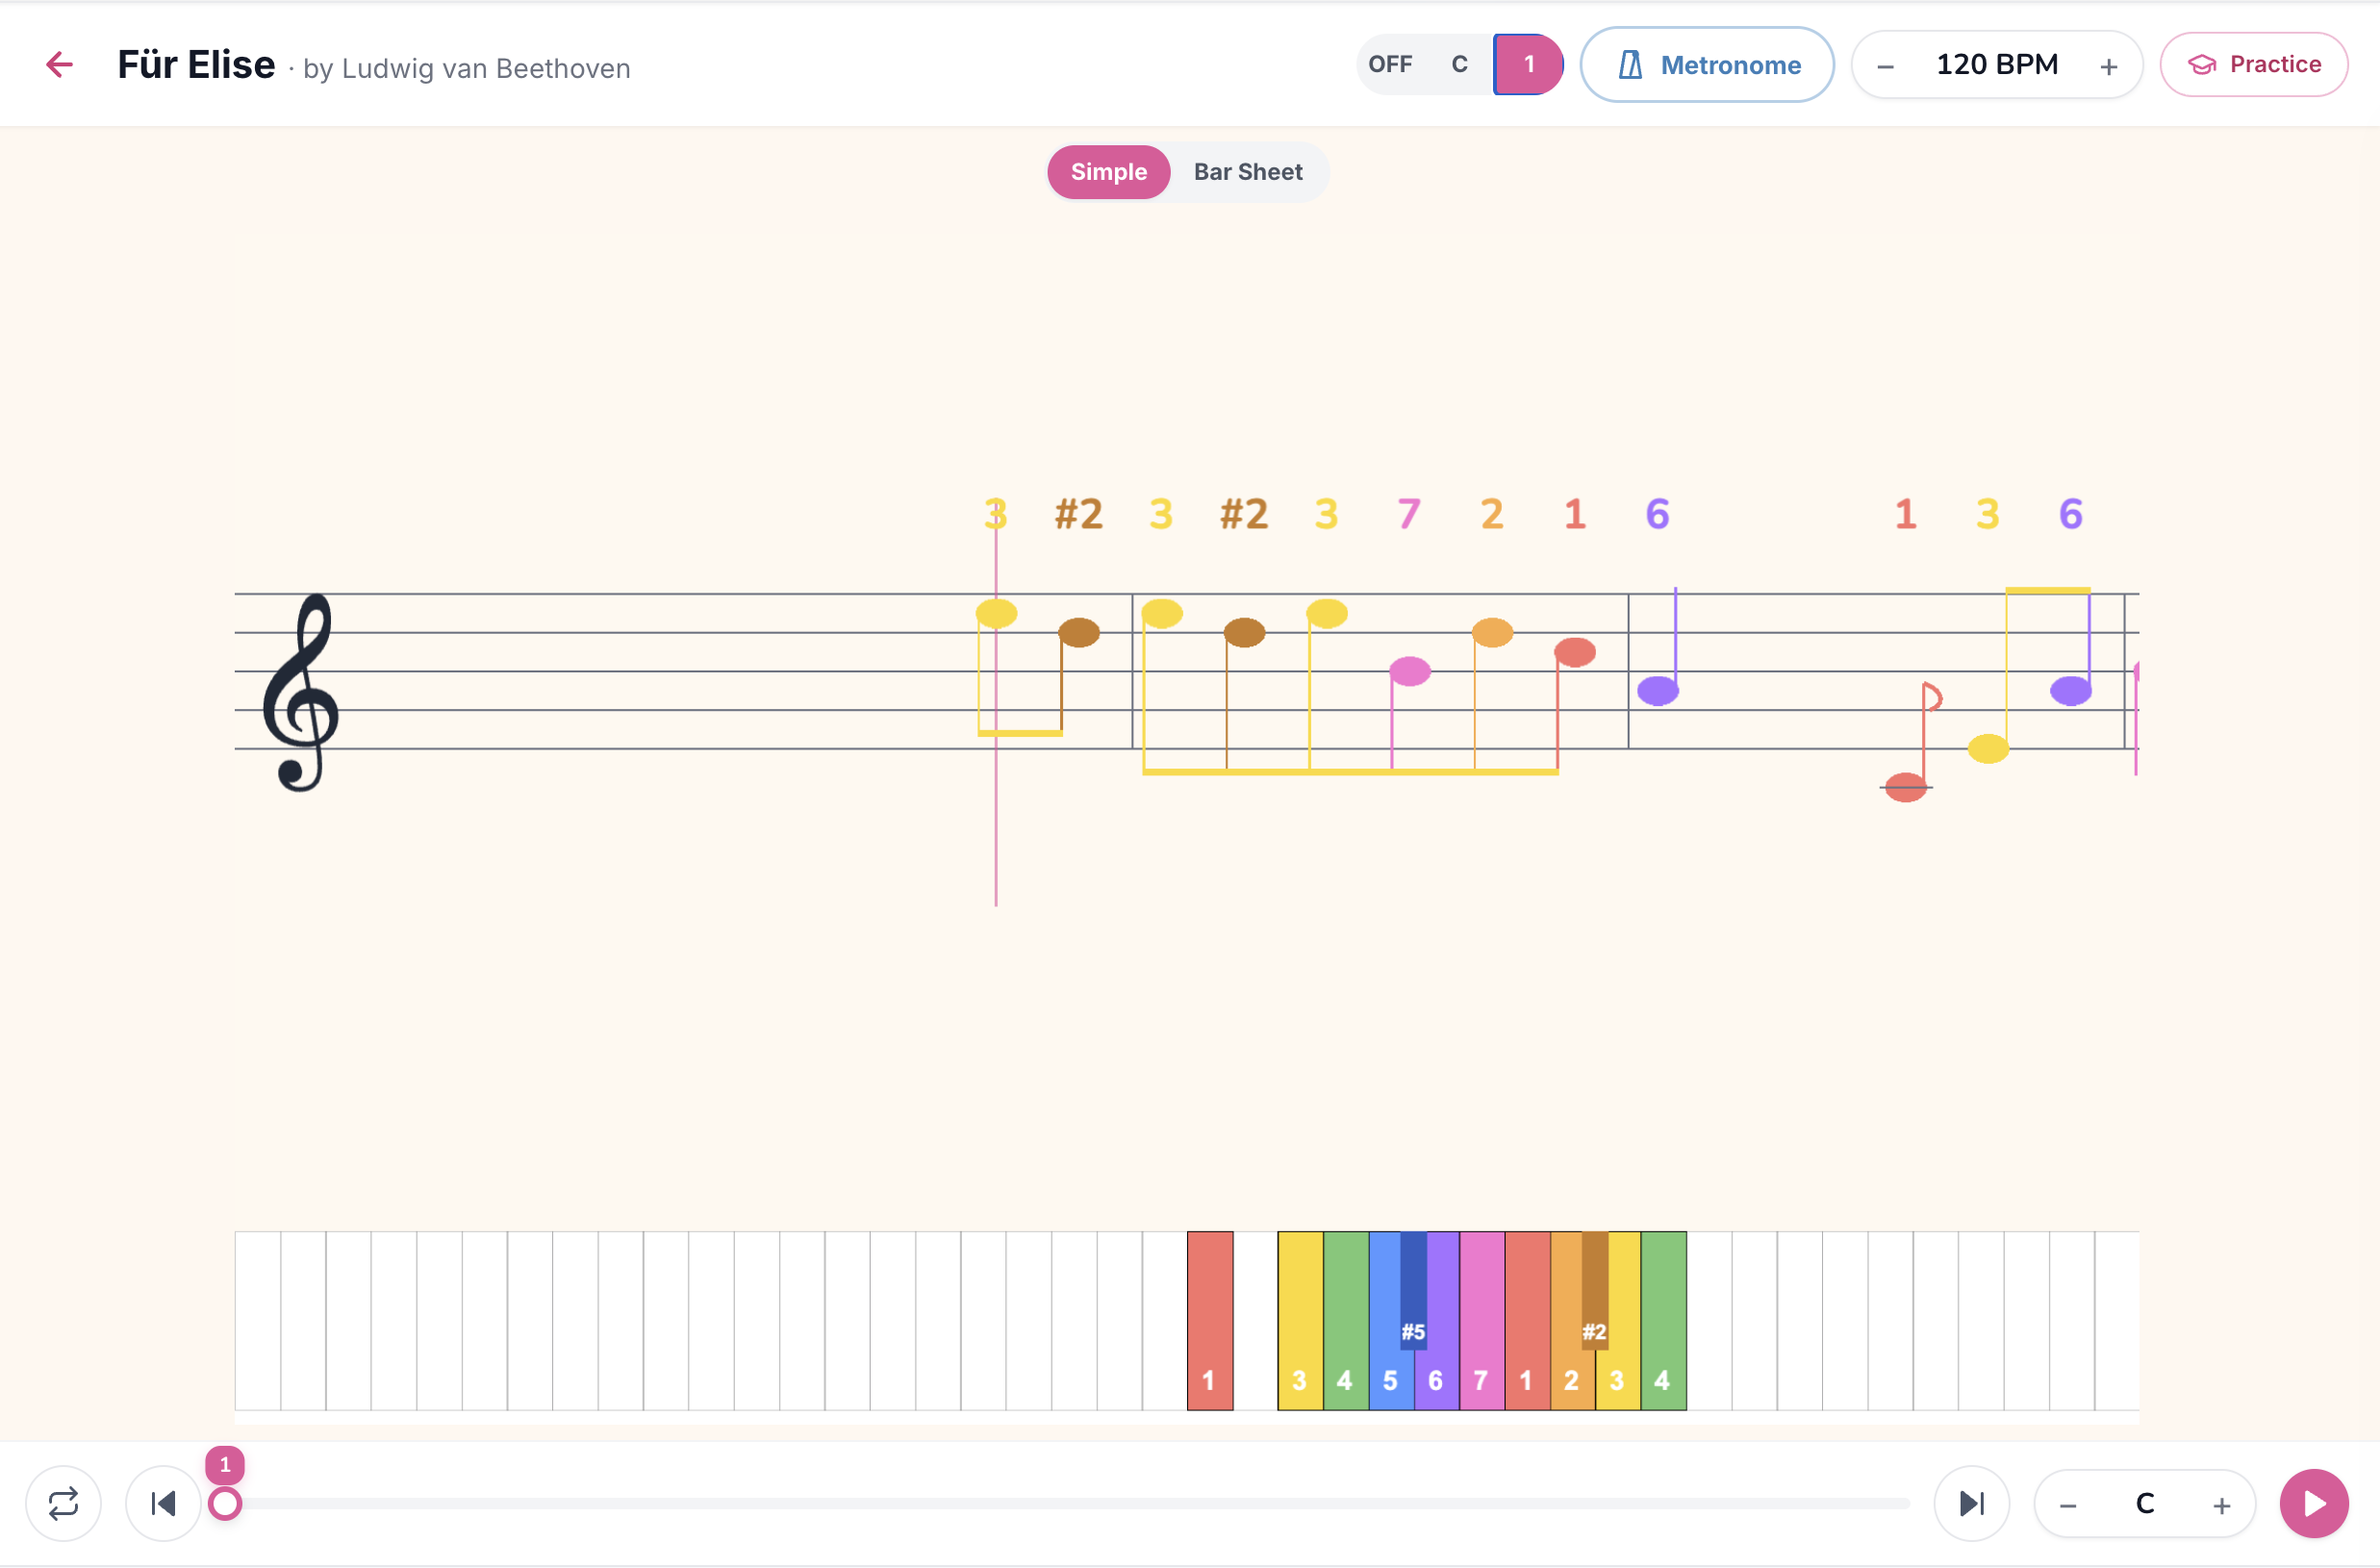Select number 1 note label mode

(x=1528, y=64)
